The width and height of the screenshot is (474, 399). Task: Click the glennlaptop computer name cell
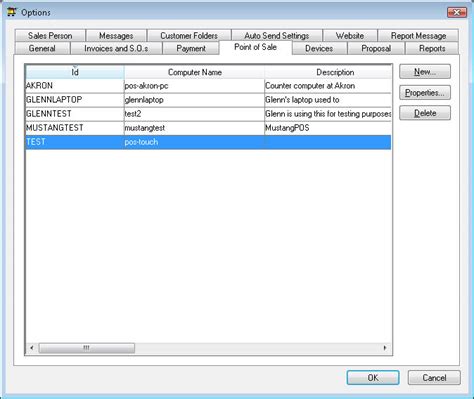(194, 100)
